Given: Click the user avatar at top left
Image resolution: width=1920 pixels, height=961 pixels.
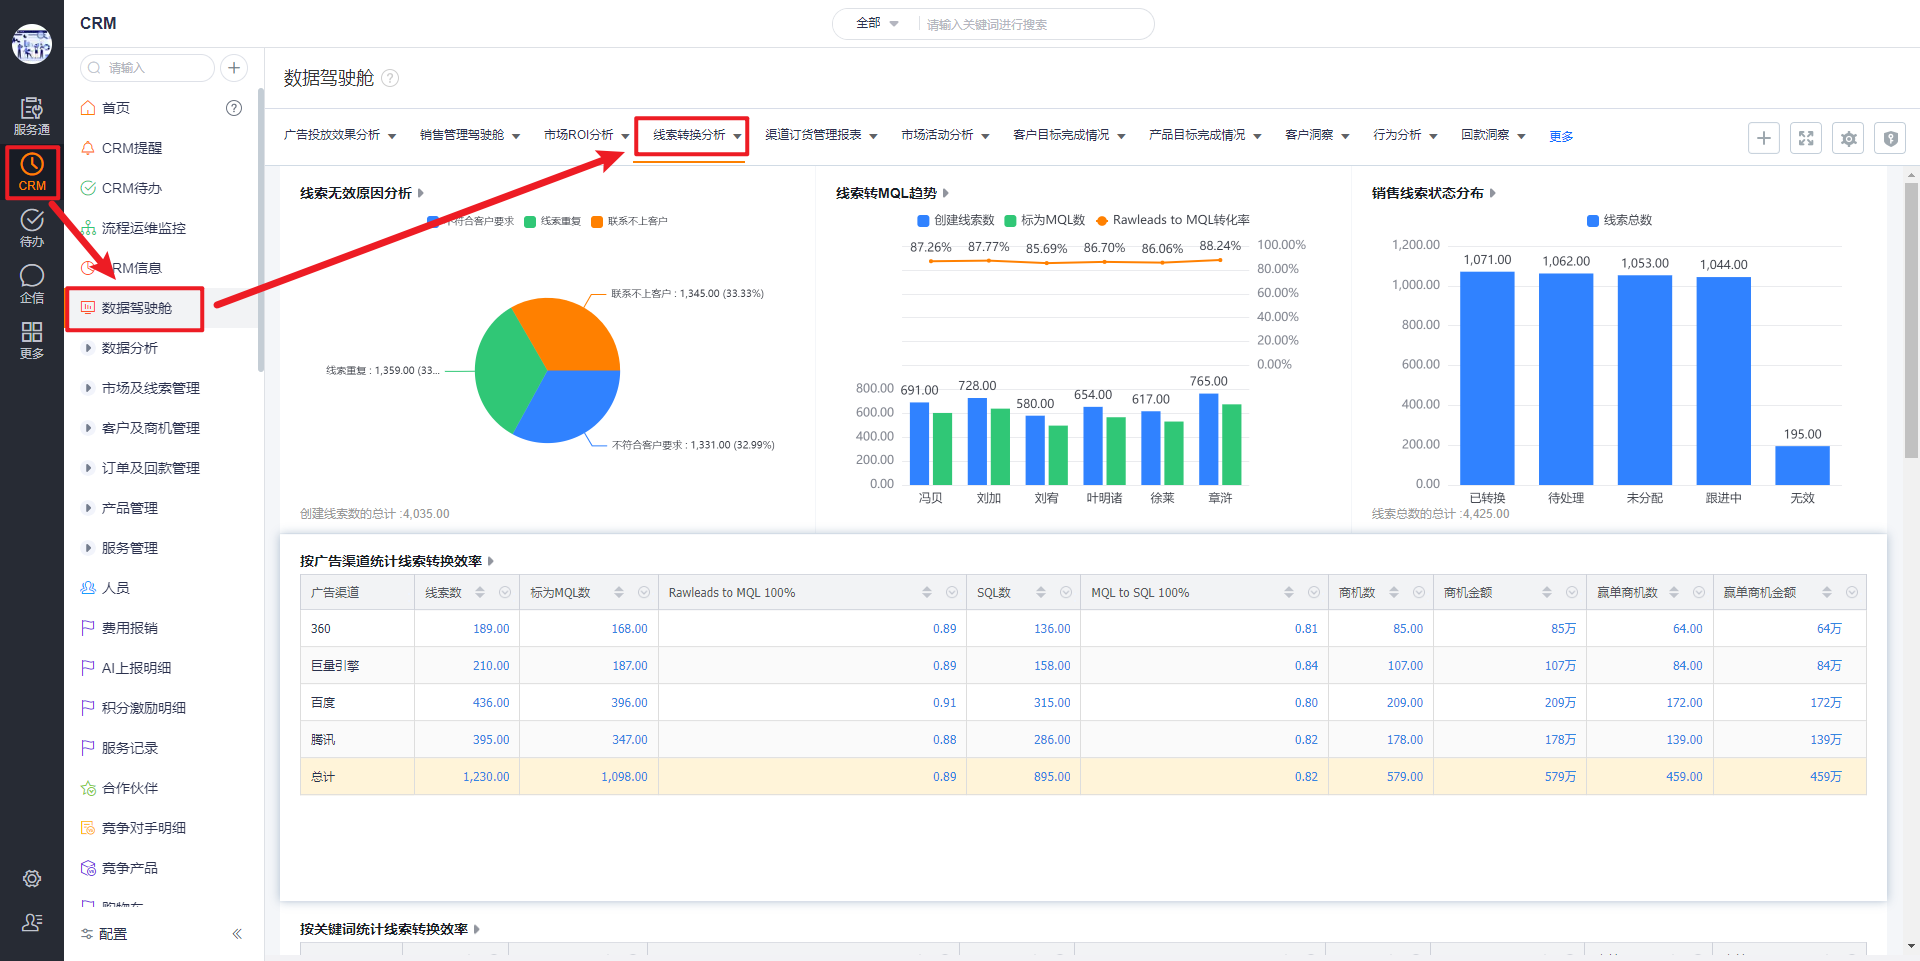Looking at the screenshot, I should tap(32, 44).
